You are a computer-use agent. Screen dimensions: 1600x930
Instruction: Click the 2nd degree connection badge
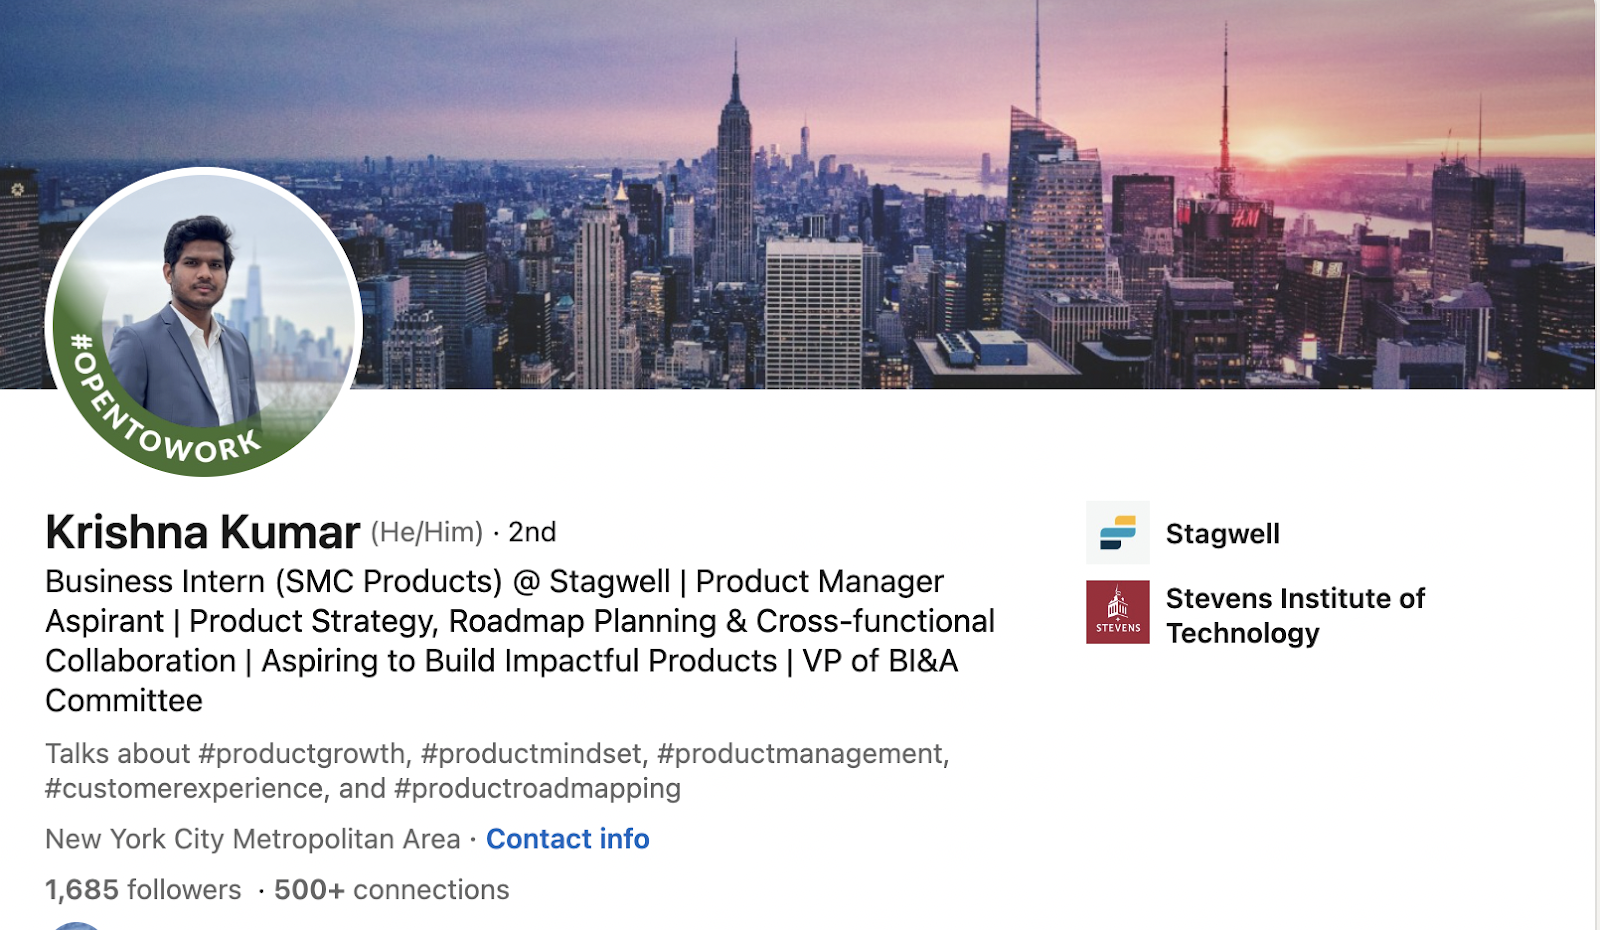pyautogui.click(x=531, y=533)
